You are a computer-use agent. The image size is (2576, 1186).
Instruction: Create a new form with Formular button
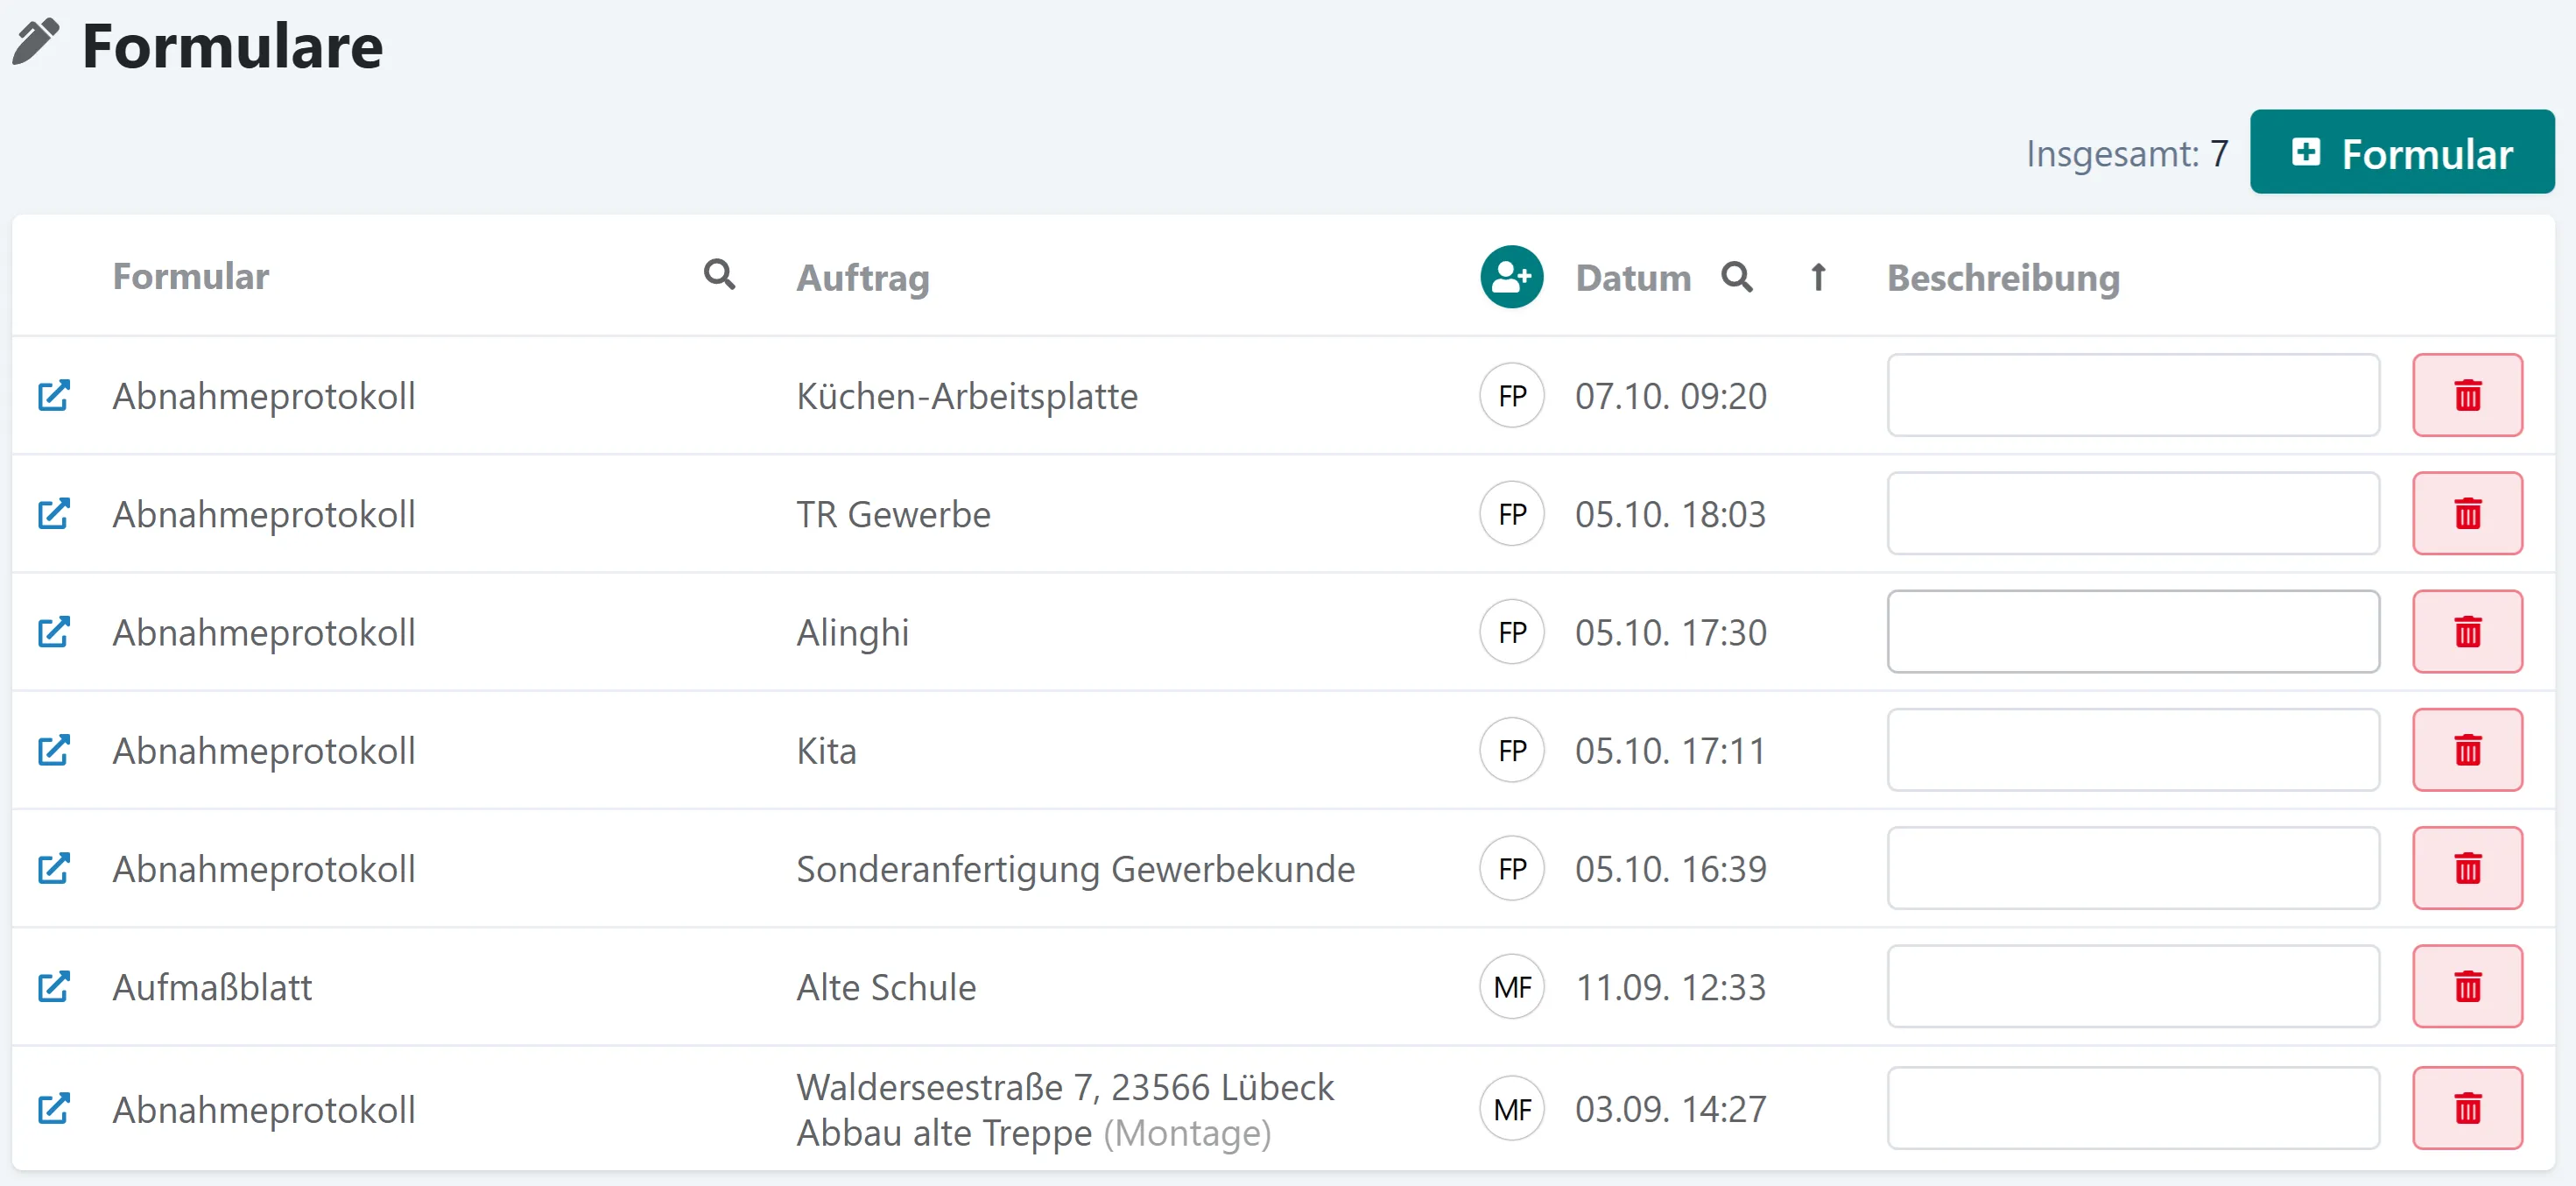click(2401, 153)
